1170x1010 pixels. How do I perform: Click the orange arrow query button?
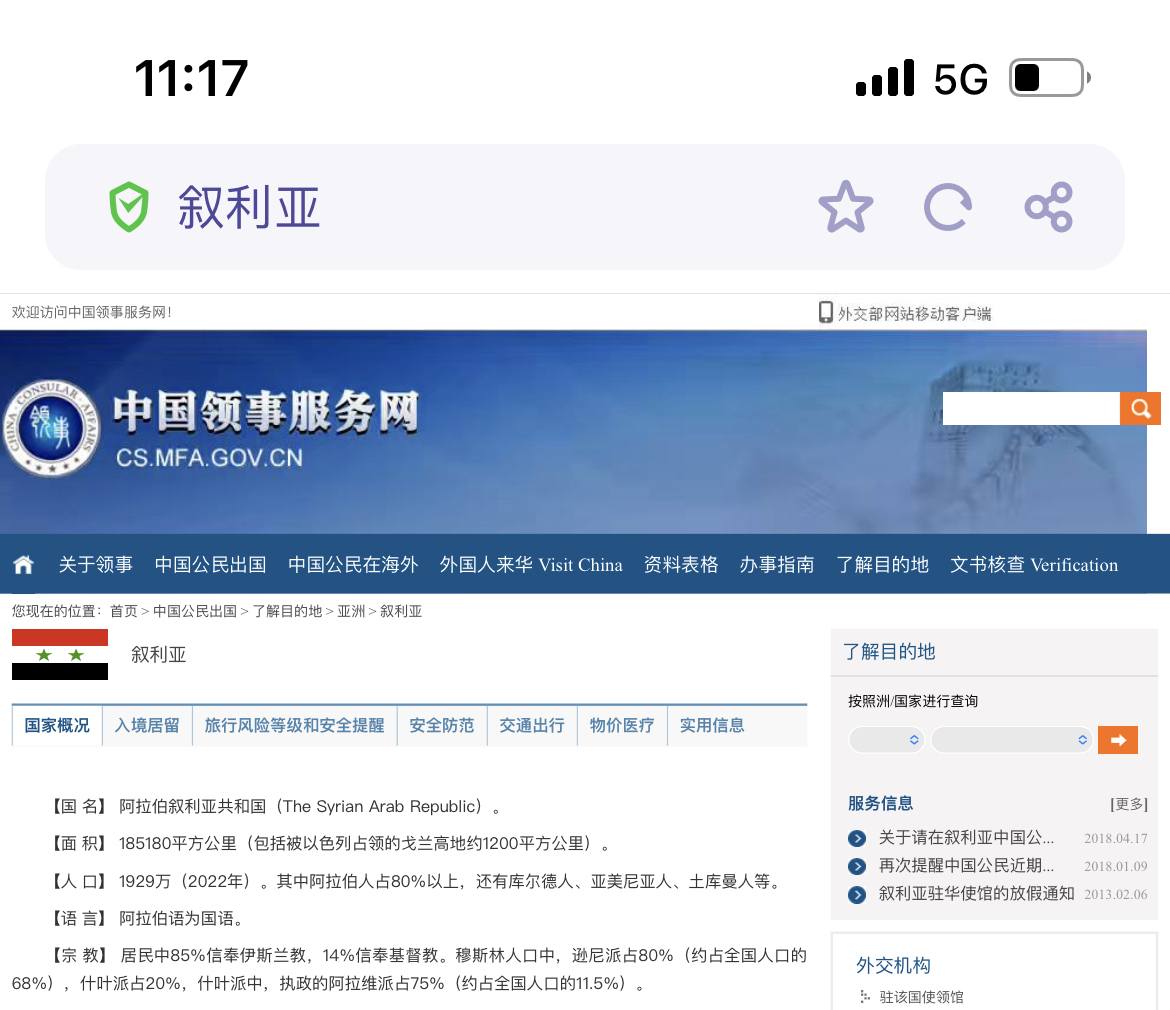pos(1117,740)
